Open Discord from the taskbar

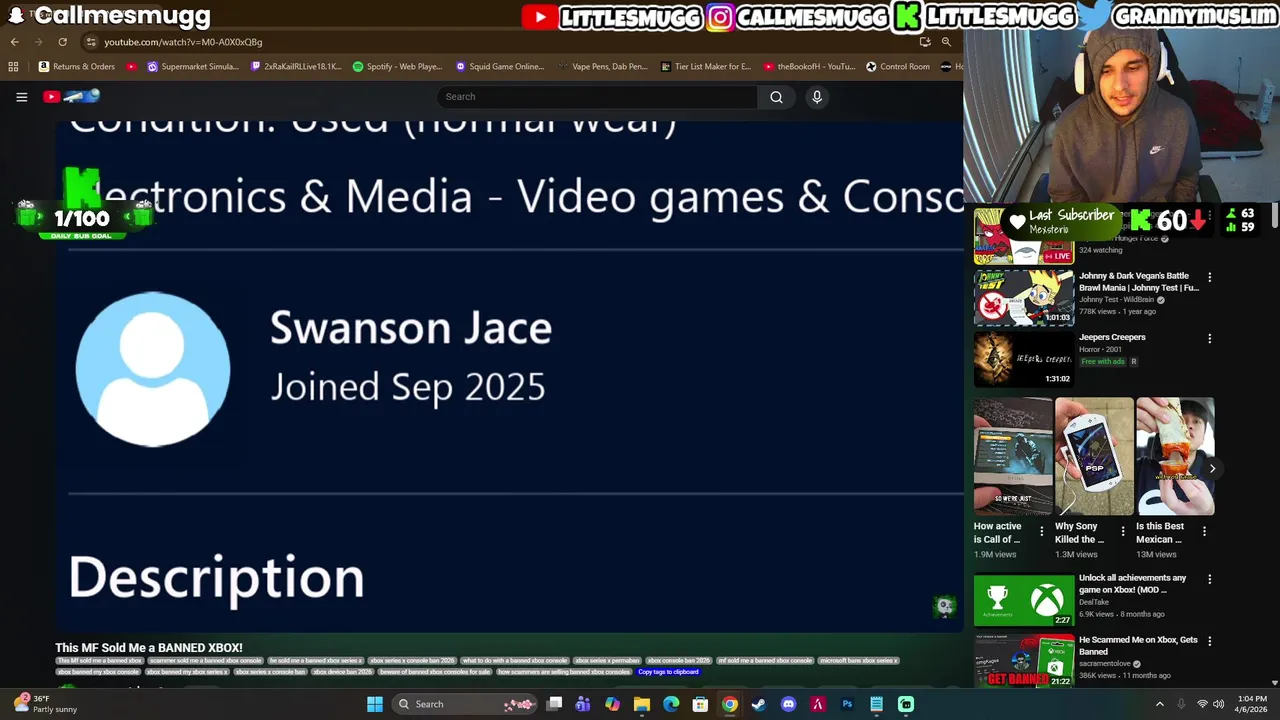click(x=788, y=704)
